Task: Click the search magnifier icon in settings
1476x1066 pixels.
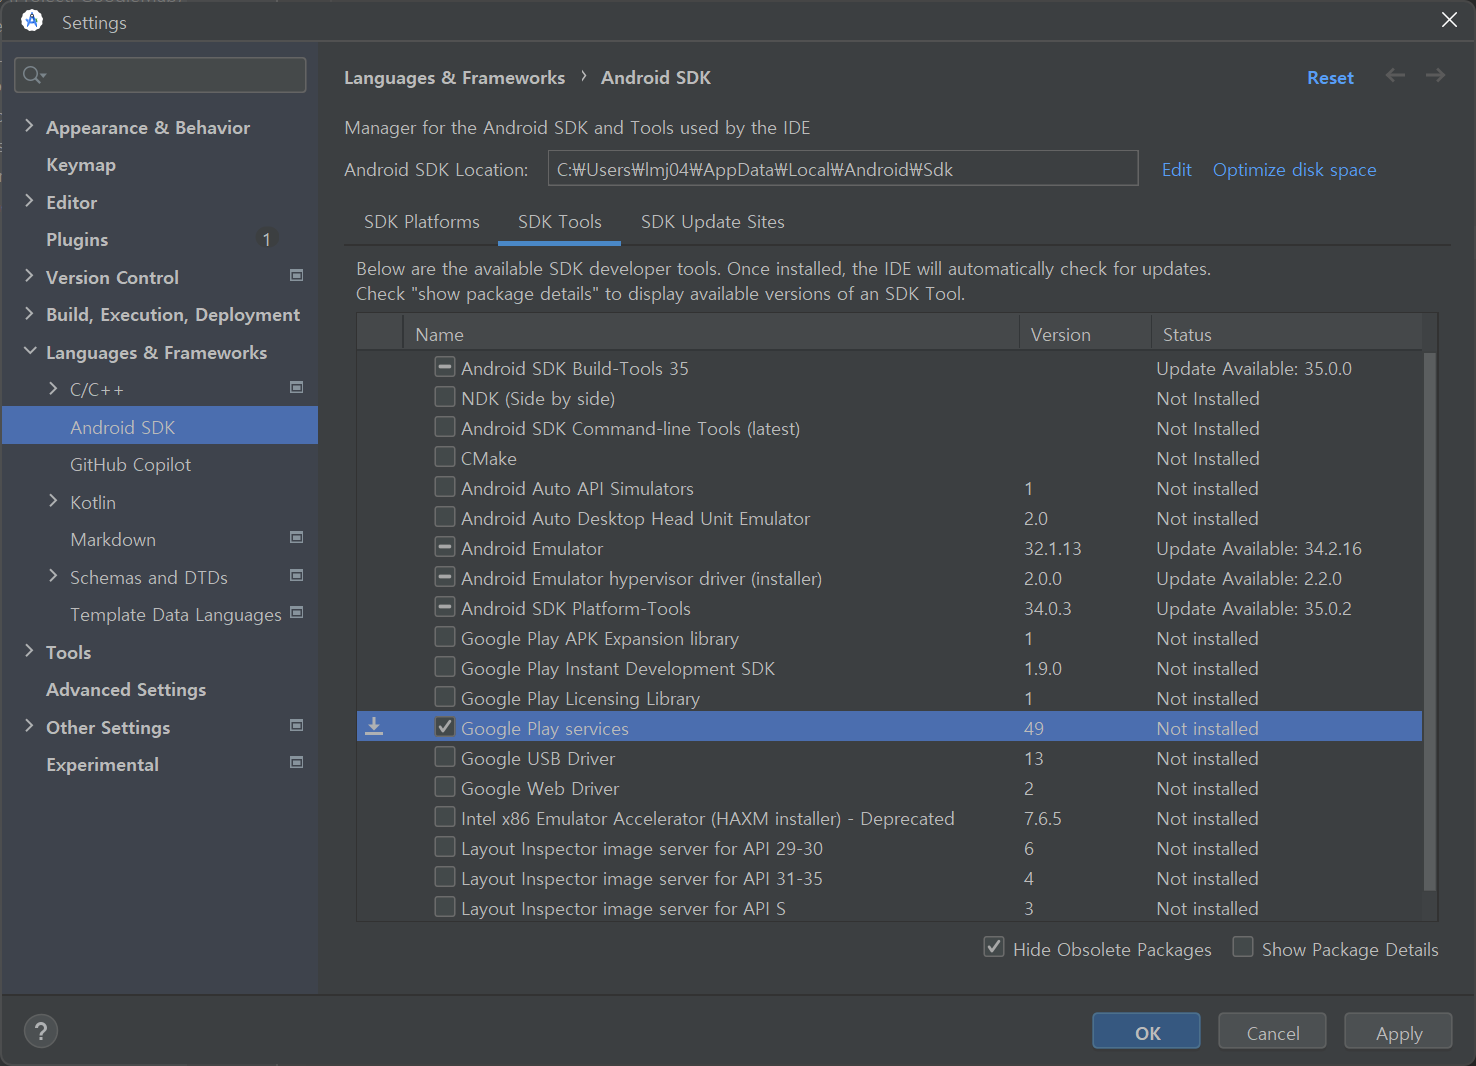Action: (x=34, y=75)
